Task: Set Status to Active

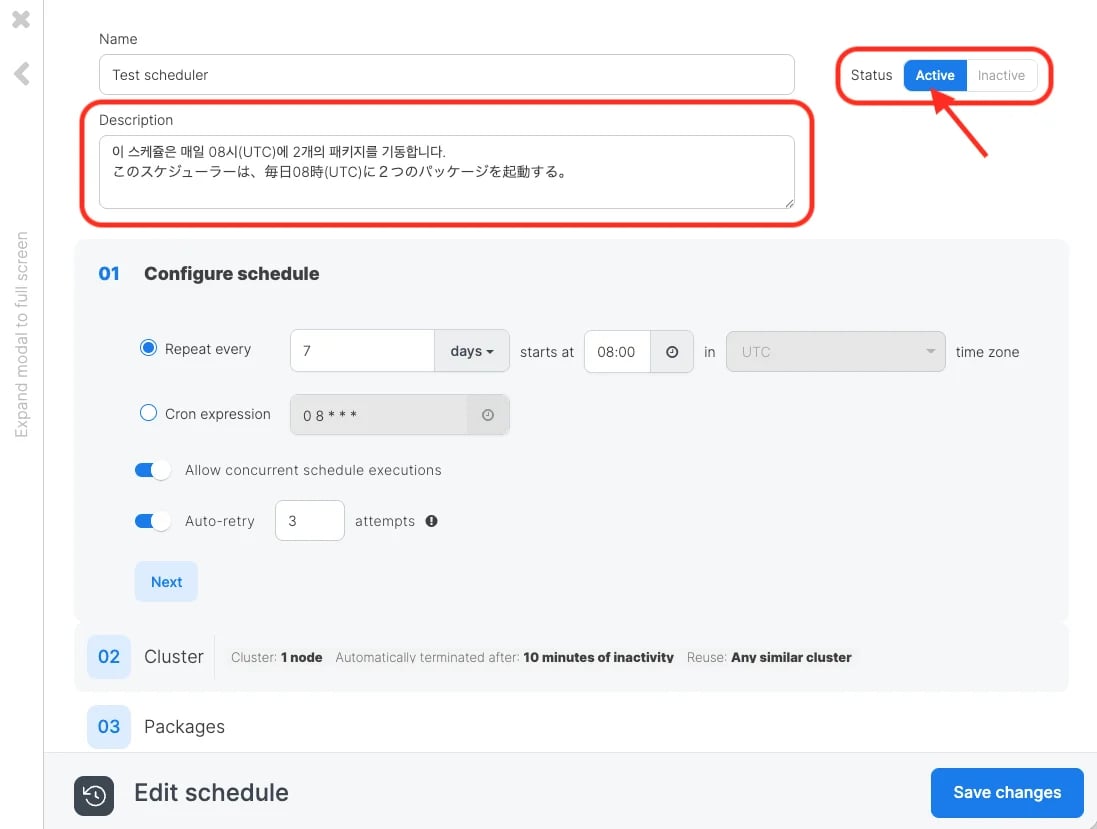Action: pos(935,76)
